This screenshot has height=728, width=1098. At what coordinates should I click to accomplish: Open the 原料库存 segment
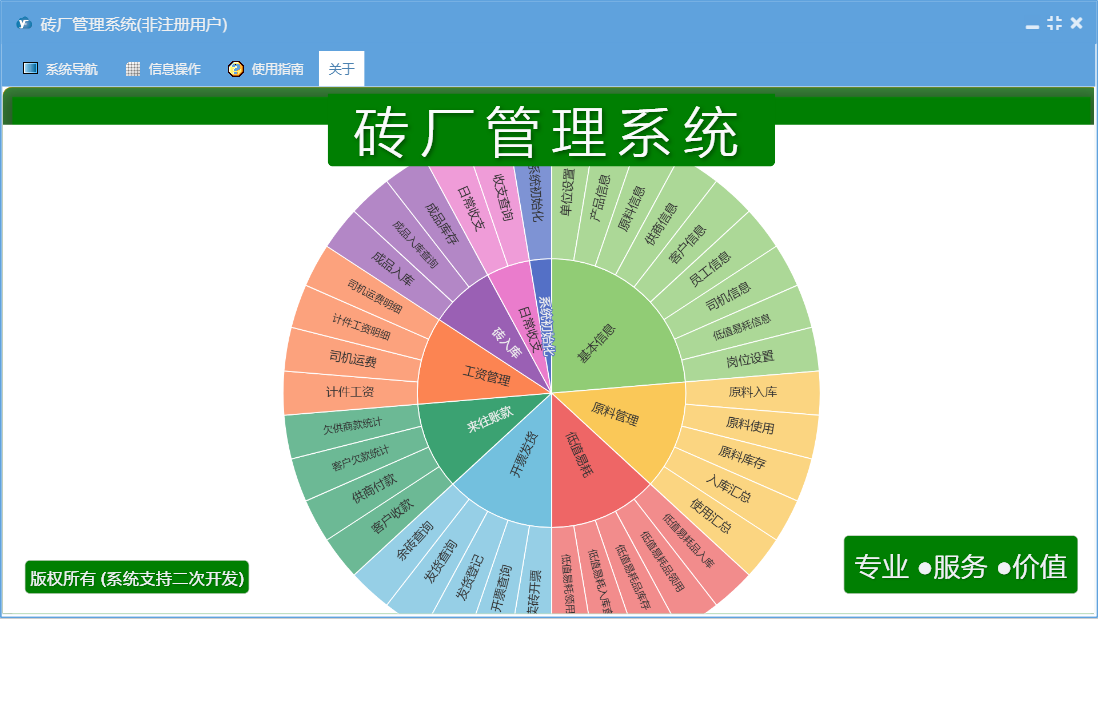pos(741,456)
